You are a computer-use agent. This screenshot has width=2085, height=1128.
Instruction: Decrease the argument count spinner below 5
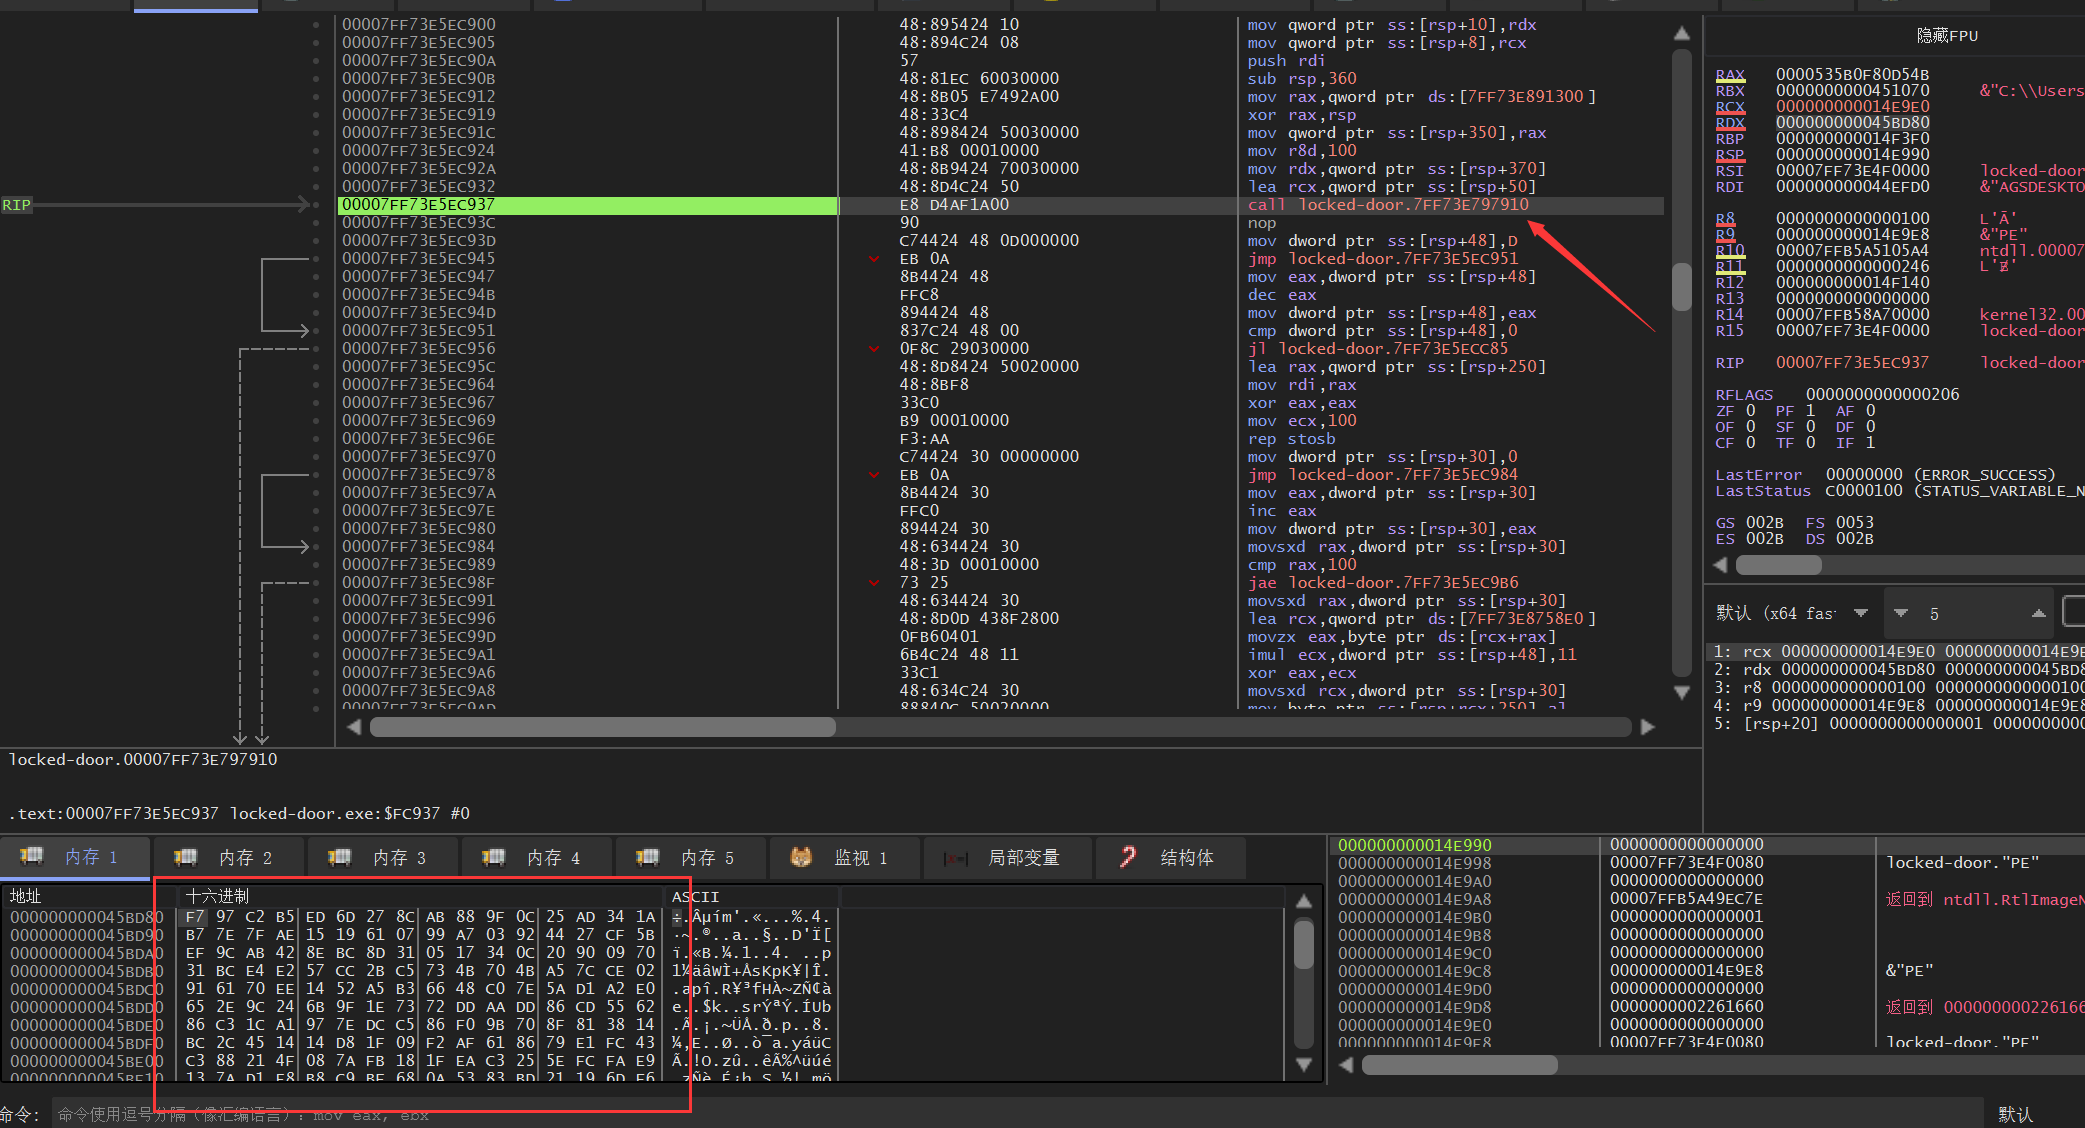(1901, 613)
